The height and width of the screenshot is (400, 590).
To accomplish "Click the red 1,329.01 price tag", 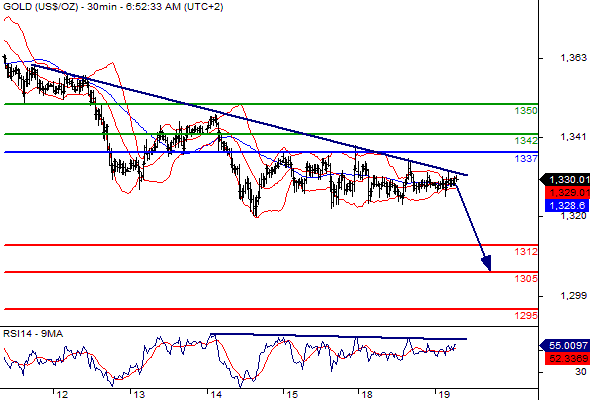I will click(567, 193).
